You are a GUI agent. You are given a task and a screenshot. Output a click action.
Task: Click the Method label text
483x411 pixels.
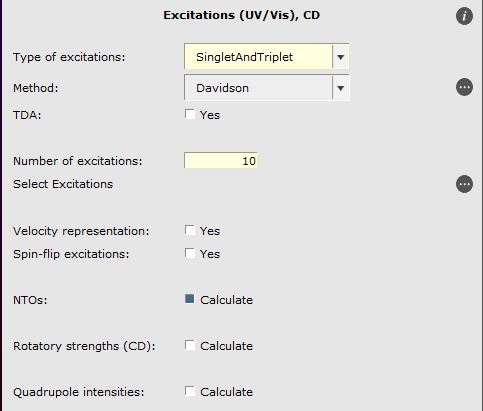[36, 88]
